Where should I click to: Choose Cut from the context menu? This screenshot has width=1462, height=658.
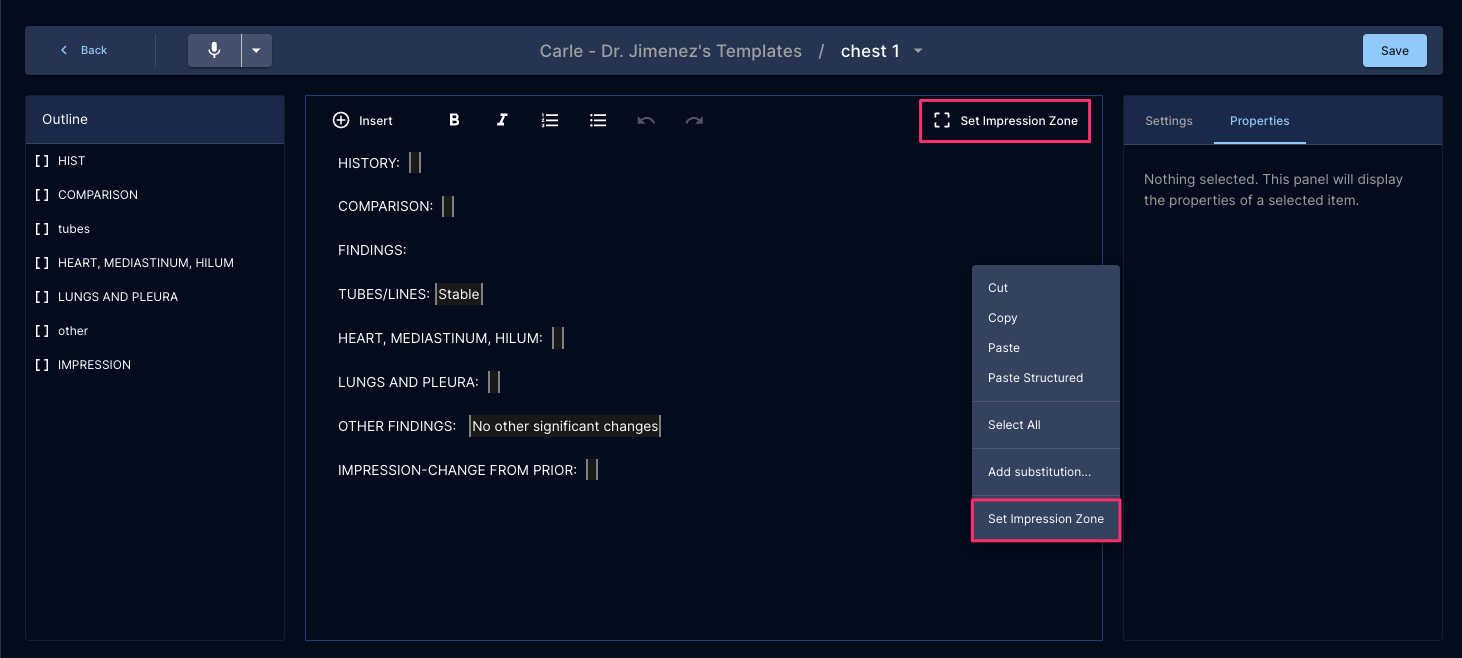(x=1045, y=288)
